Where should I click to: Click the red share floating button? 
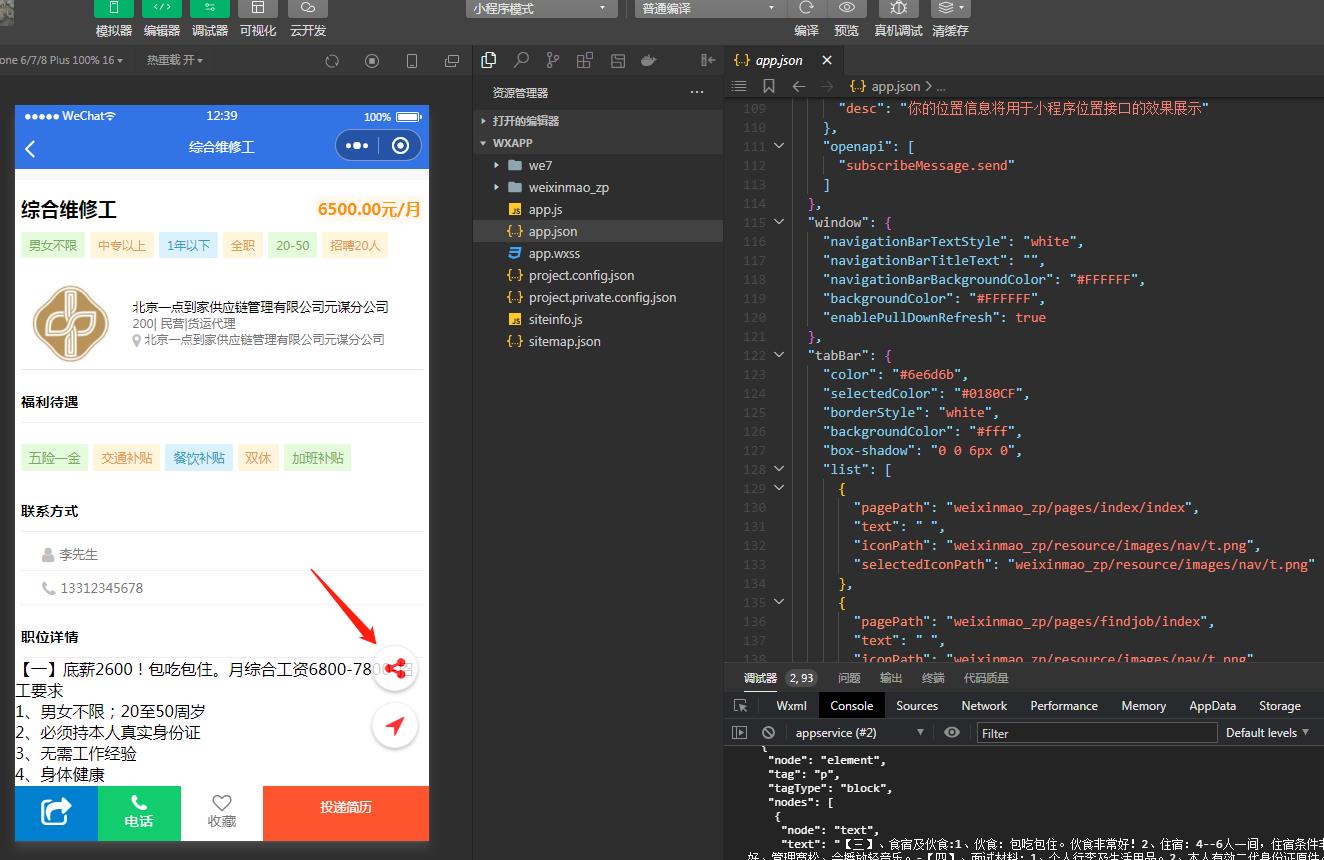click(x=396, y=669)
